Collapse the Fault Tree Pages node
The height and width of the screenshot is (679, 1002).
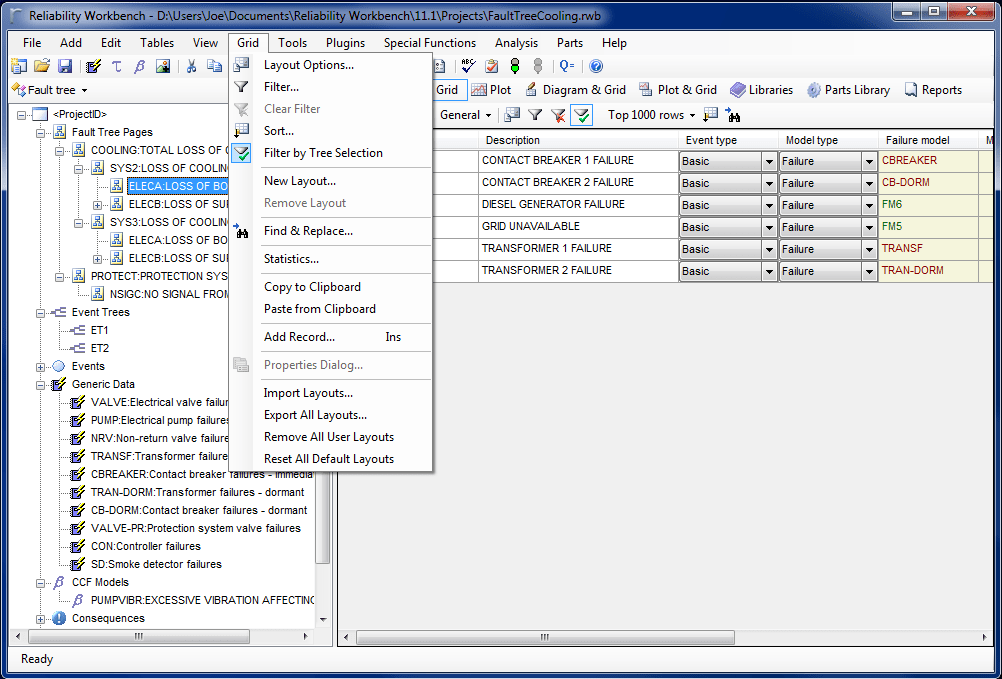point(40,133)
